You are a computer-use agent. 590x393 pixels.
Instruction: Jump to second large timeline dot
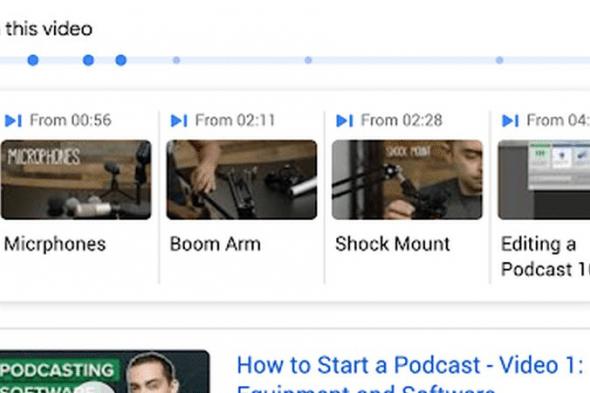pos(88,60)
